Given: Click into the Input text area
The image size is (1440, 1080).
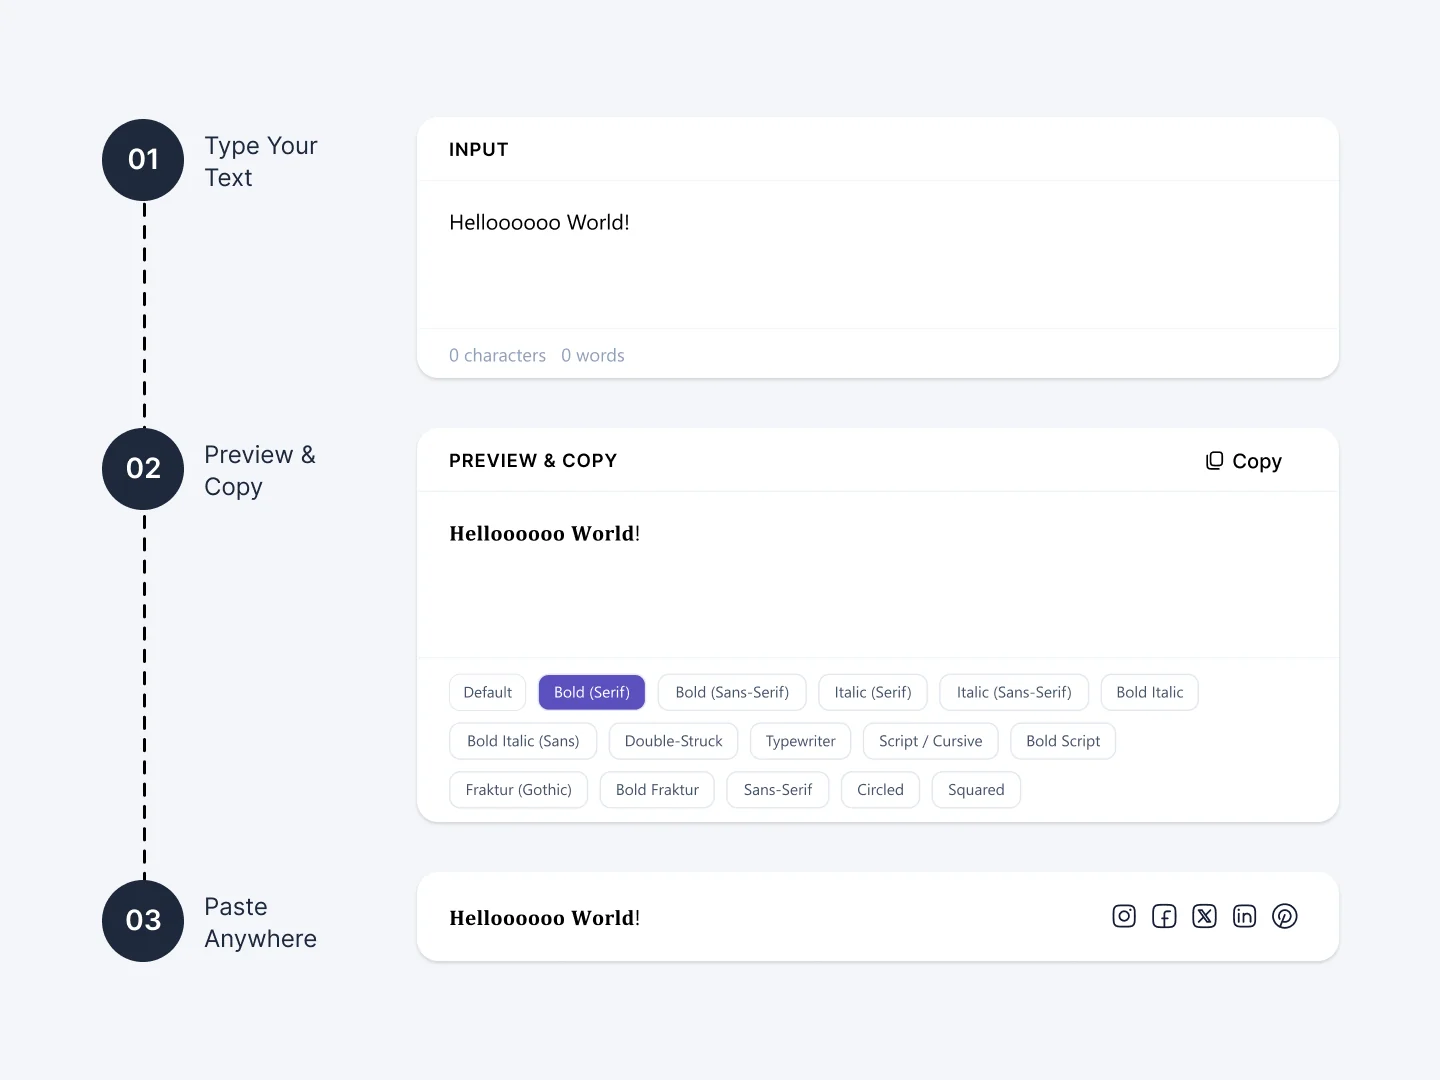Looking at the screenshot, I should (x=878, y=255).
